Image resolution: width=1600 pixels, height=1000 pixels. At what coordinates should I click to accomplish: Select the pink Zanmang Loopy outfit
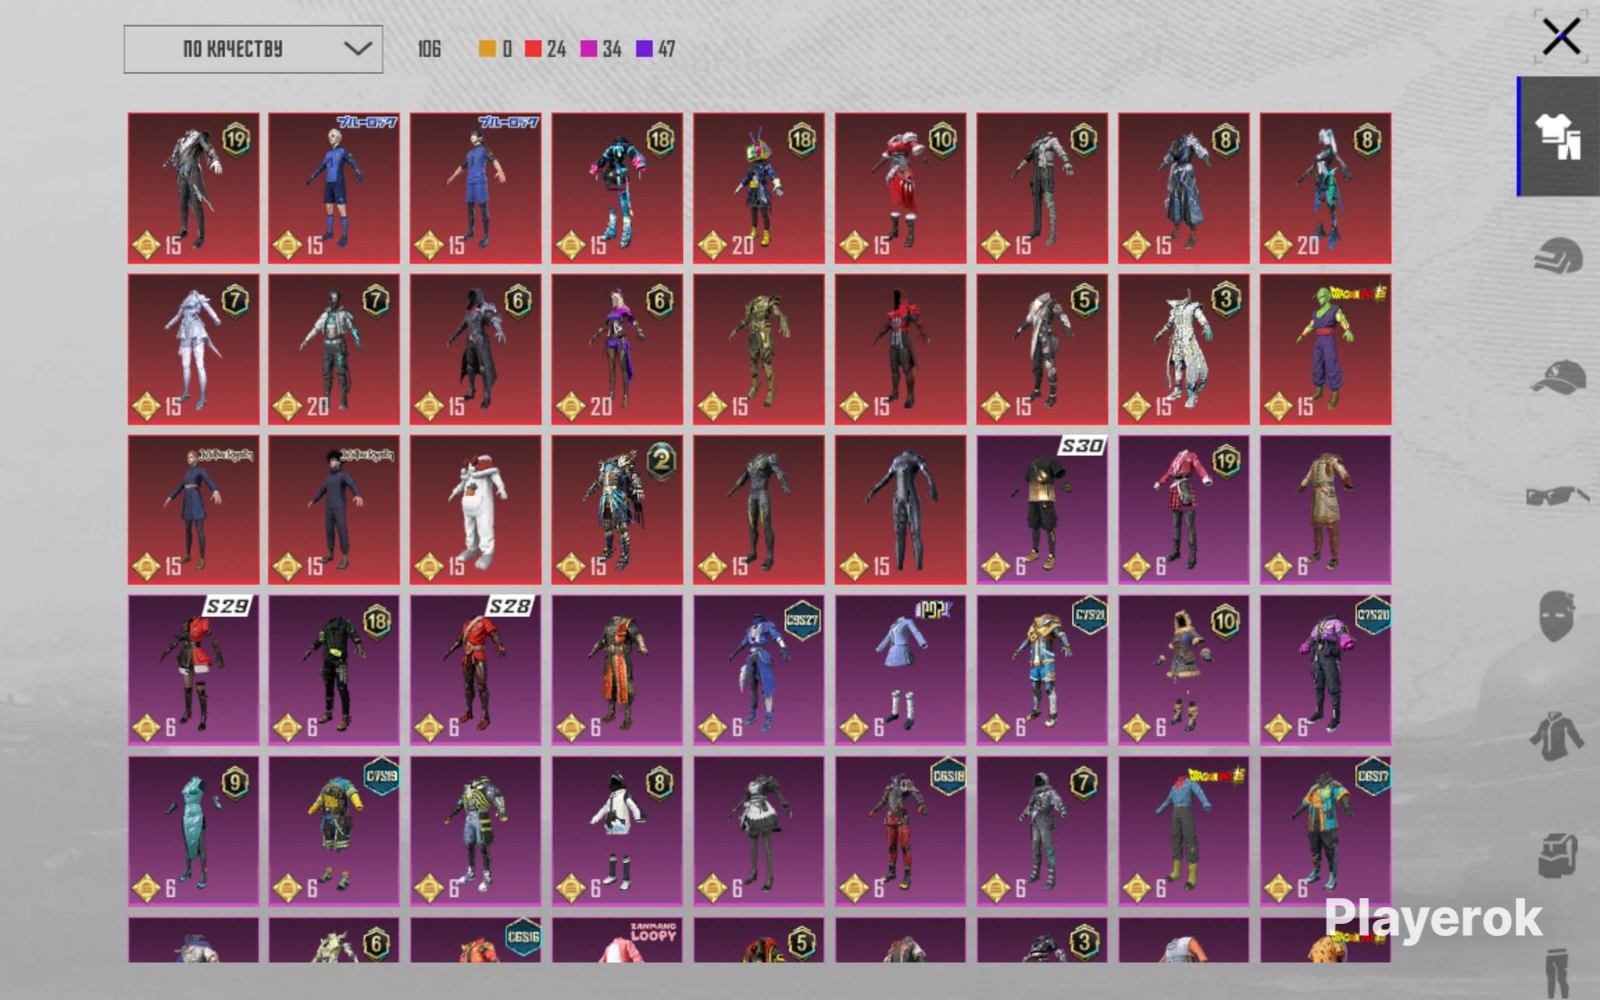point(617,940)
